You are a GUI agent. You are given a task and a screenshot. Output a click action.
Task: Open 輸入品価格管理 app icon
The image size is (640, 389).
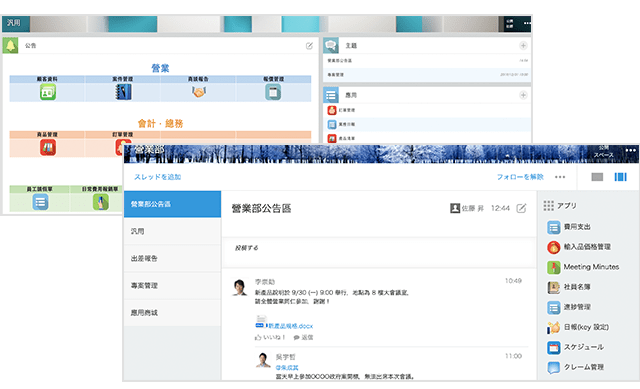pos(553,247)
